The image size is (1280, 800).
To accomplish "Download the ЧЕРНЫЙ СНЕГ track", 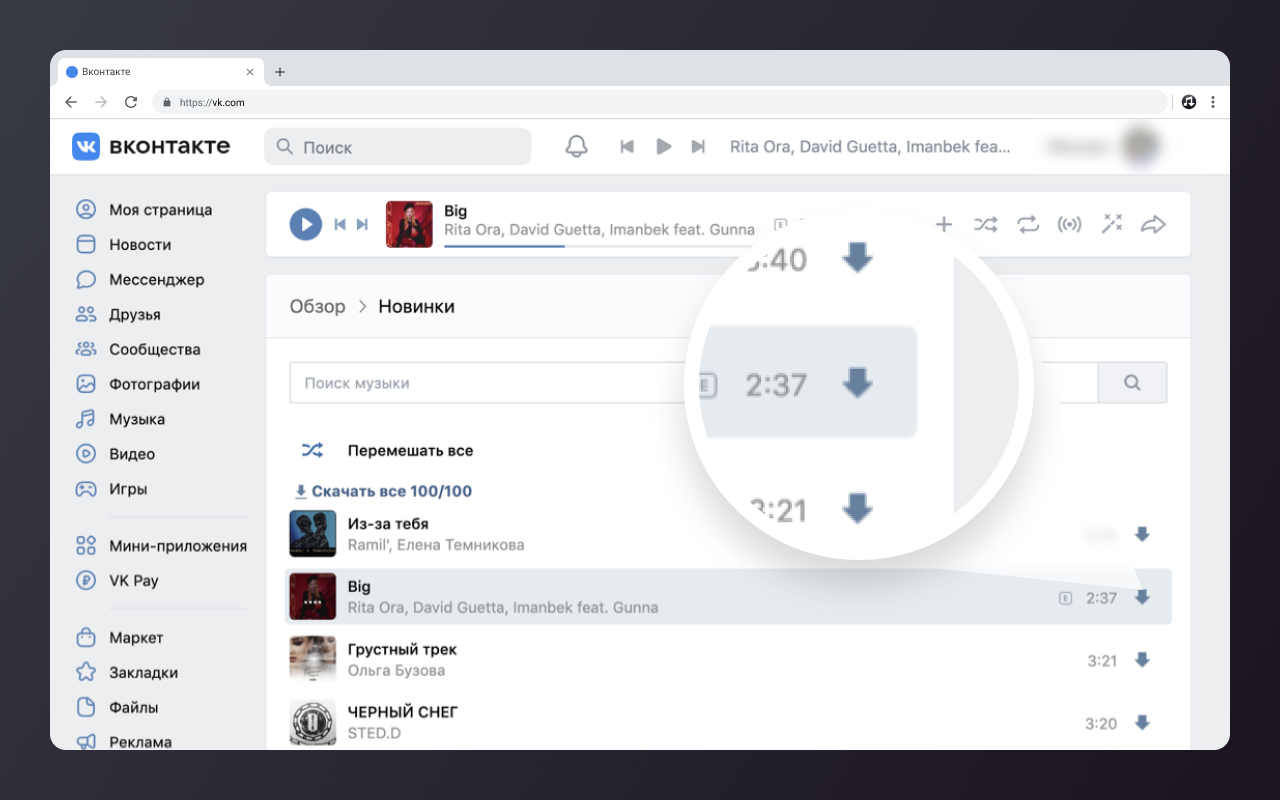I will coord(1142,723).
